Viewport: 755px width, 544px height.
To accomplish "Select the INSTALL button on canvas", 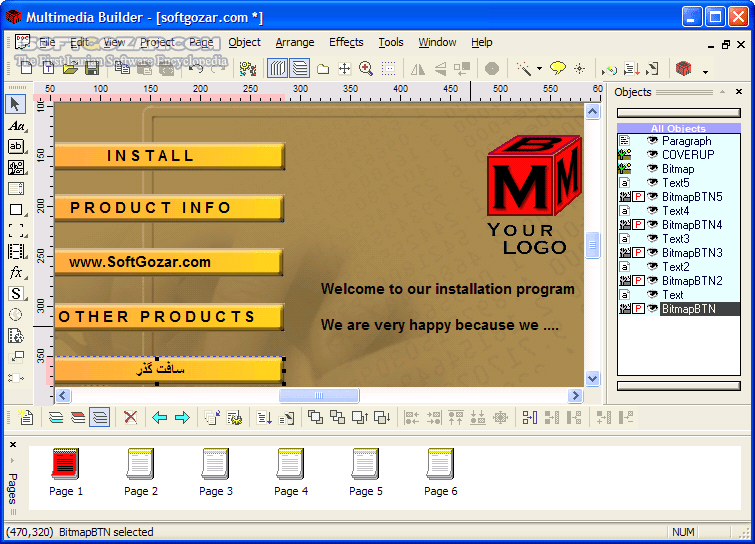I will click(169, 156).
